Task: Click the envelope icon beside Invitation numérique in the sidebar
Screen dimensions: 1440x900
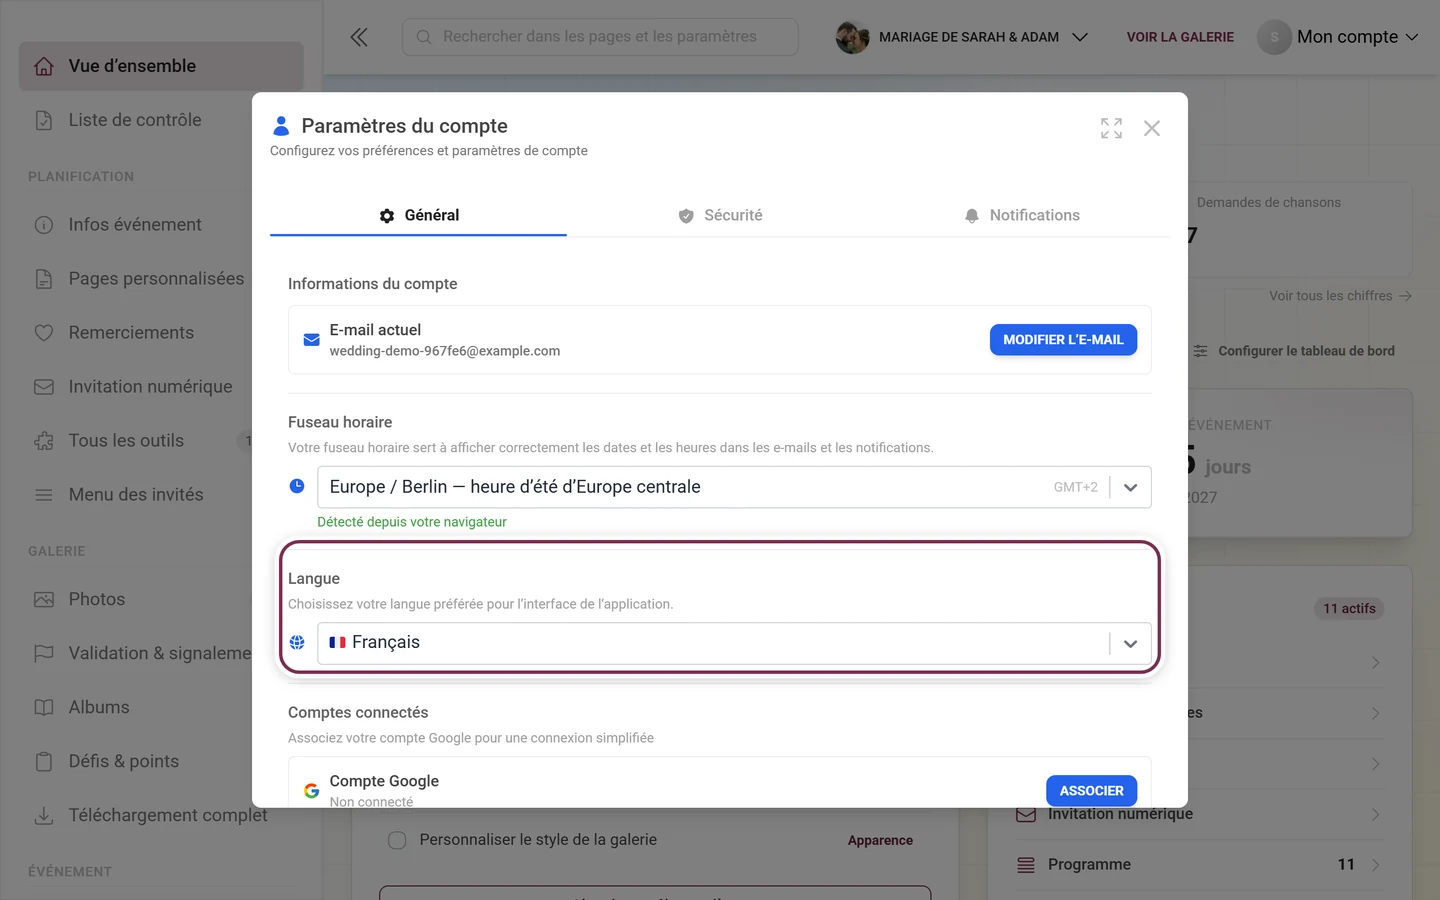Action: [x=44, y=387]
